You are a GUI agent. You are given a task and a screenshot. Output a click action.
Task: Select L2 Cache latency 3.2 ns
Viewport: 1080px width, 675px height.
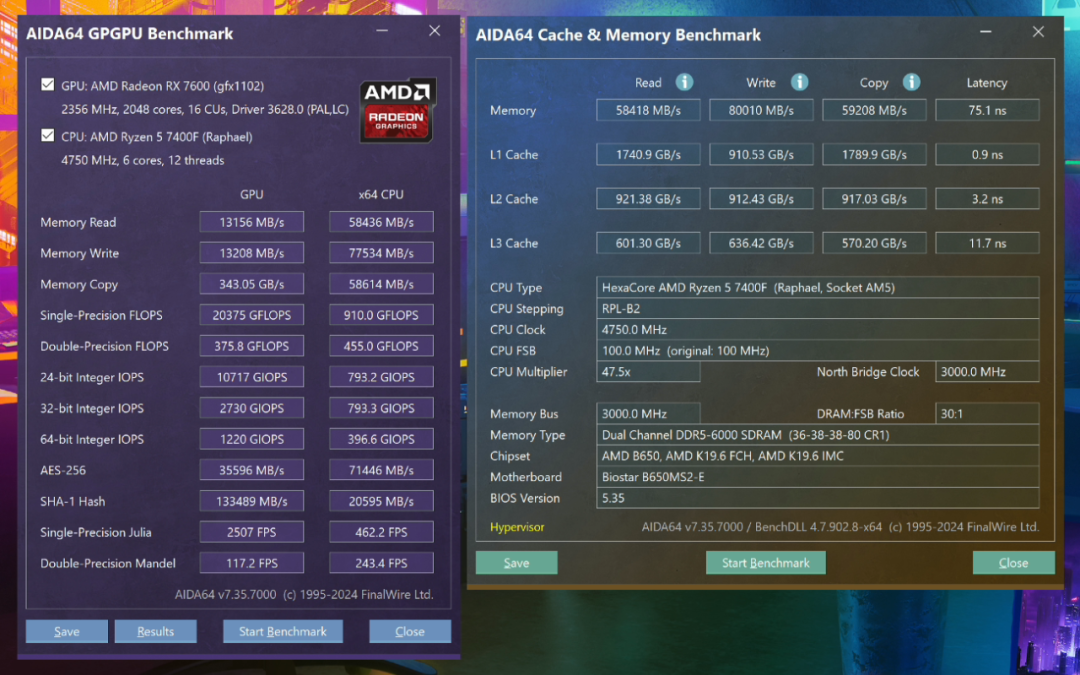[x=987, y=198]
